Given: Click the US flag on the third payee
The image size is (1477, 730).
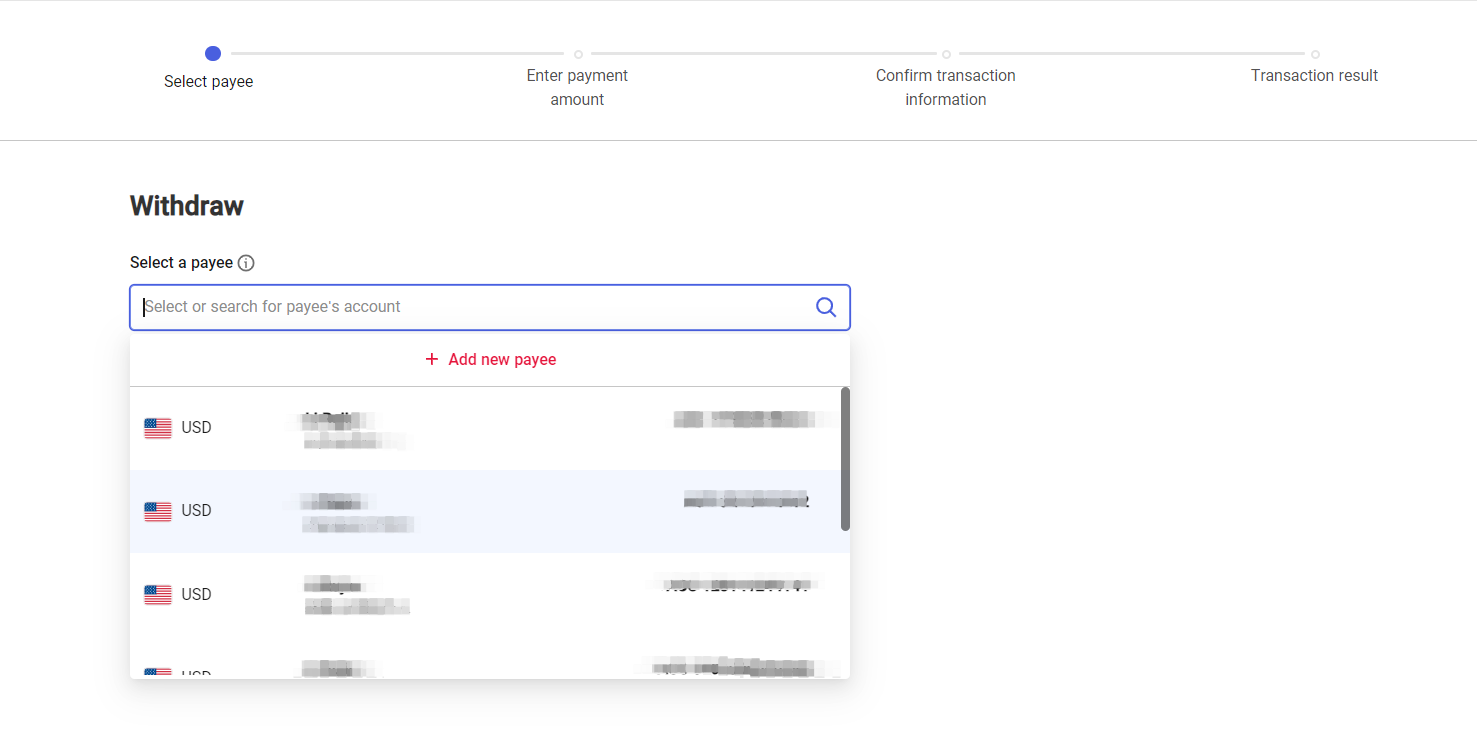Looking at the screenshot, I should click(x=158, y=595).
